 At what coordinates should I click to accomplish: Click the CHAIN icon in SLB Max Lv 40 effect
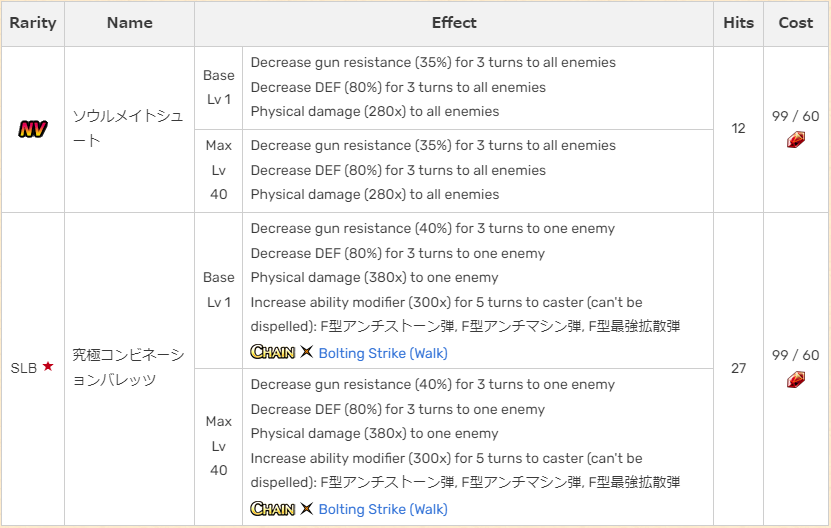pos(272,509)
